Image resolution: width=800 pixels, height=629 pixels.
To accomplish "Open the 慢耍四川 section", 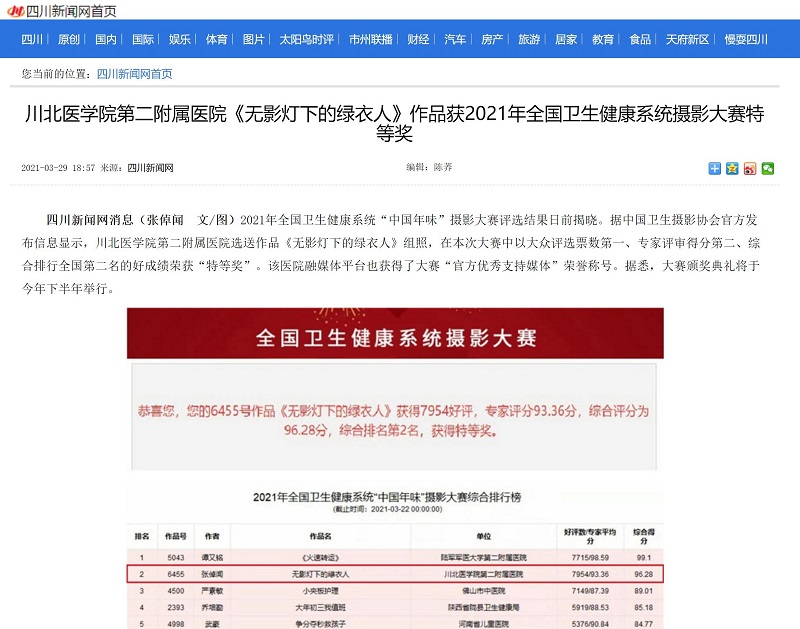I will pos(746,40).
